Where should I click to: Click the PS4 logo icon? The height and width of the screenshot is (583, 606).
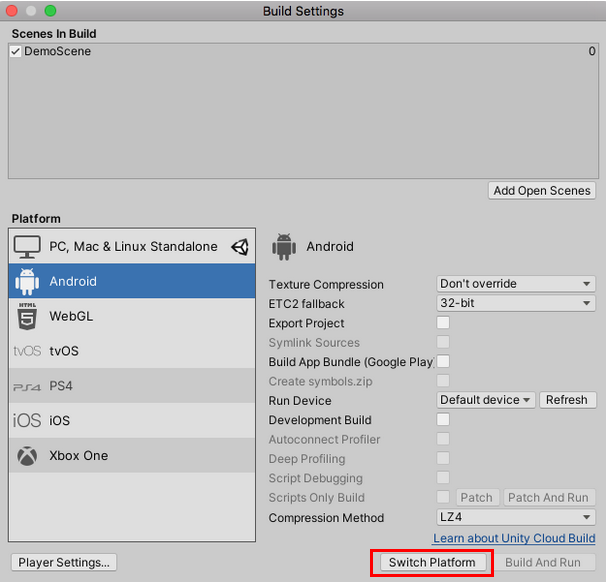pyautogui.click(x=27, y=387)
